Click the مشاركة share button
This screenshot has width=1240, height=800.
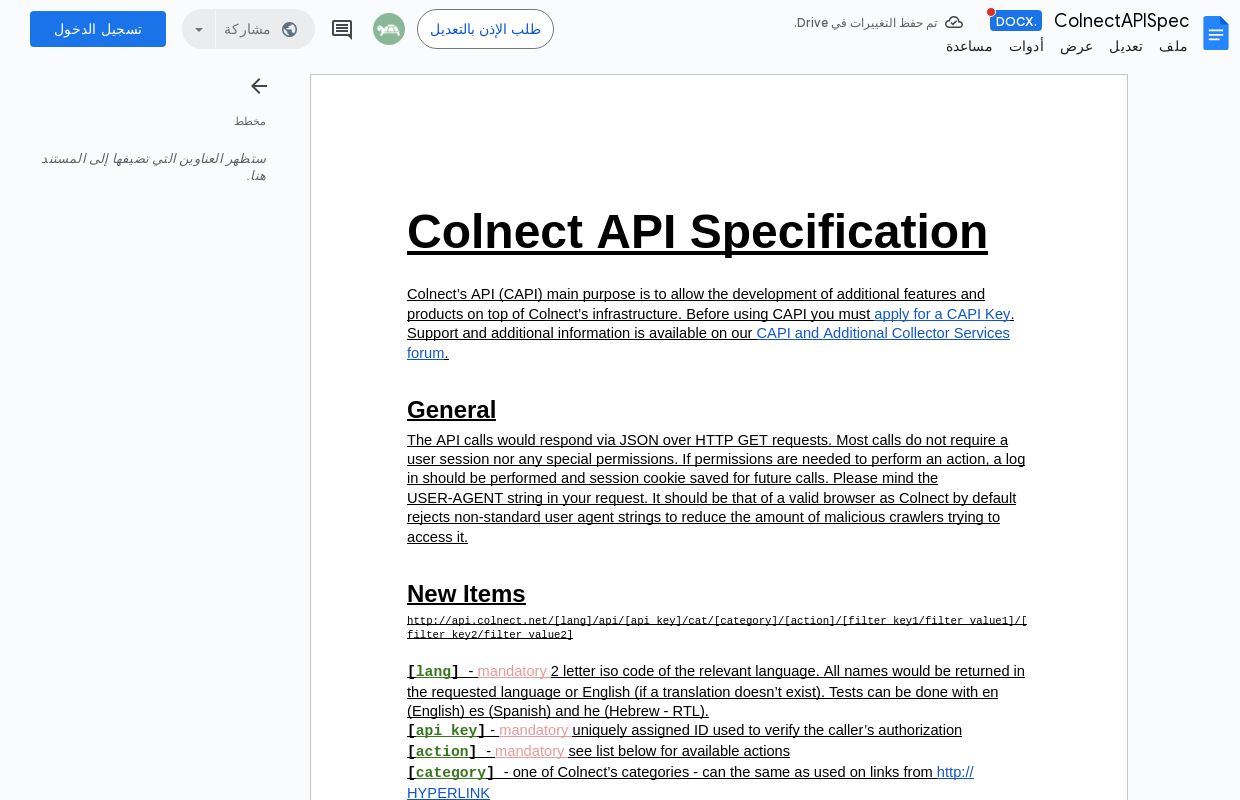pyautogui.click(x=265, y=29)
